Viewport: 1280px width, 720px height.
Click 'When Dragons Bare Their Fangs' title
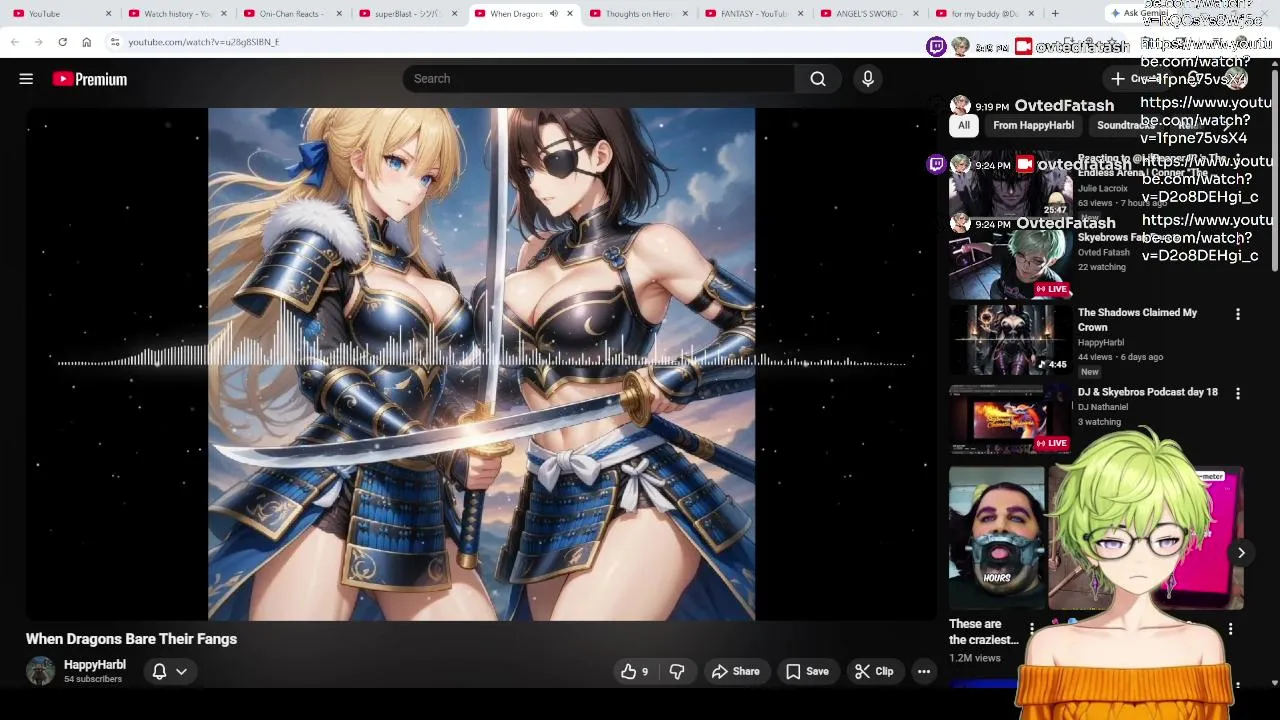click(x=131, y=639)
